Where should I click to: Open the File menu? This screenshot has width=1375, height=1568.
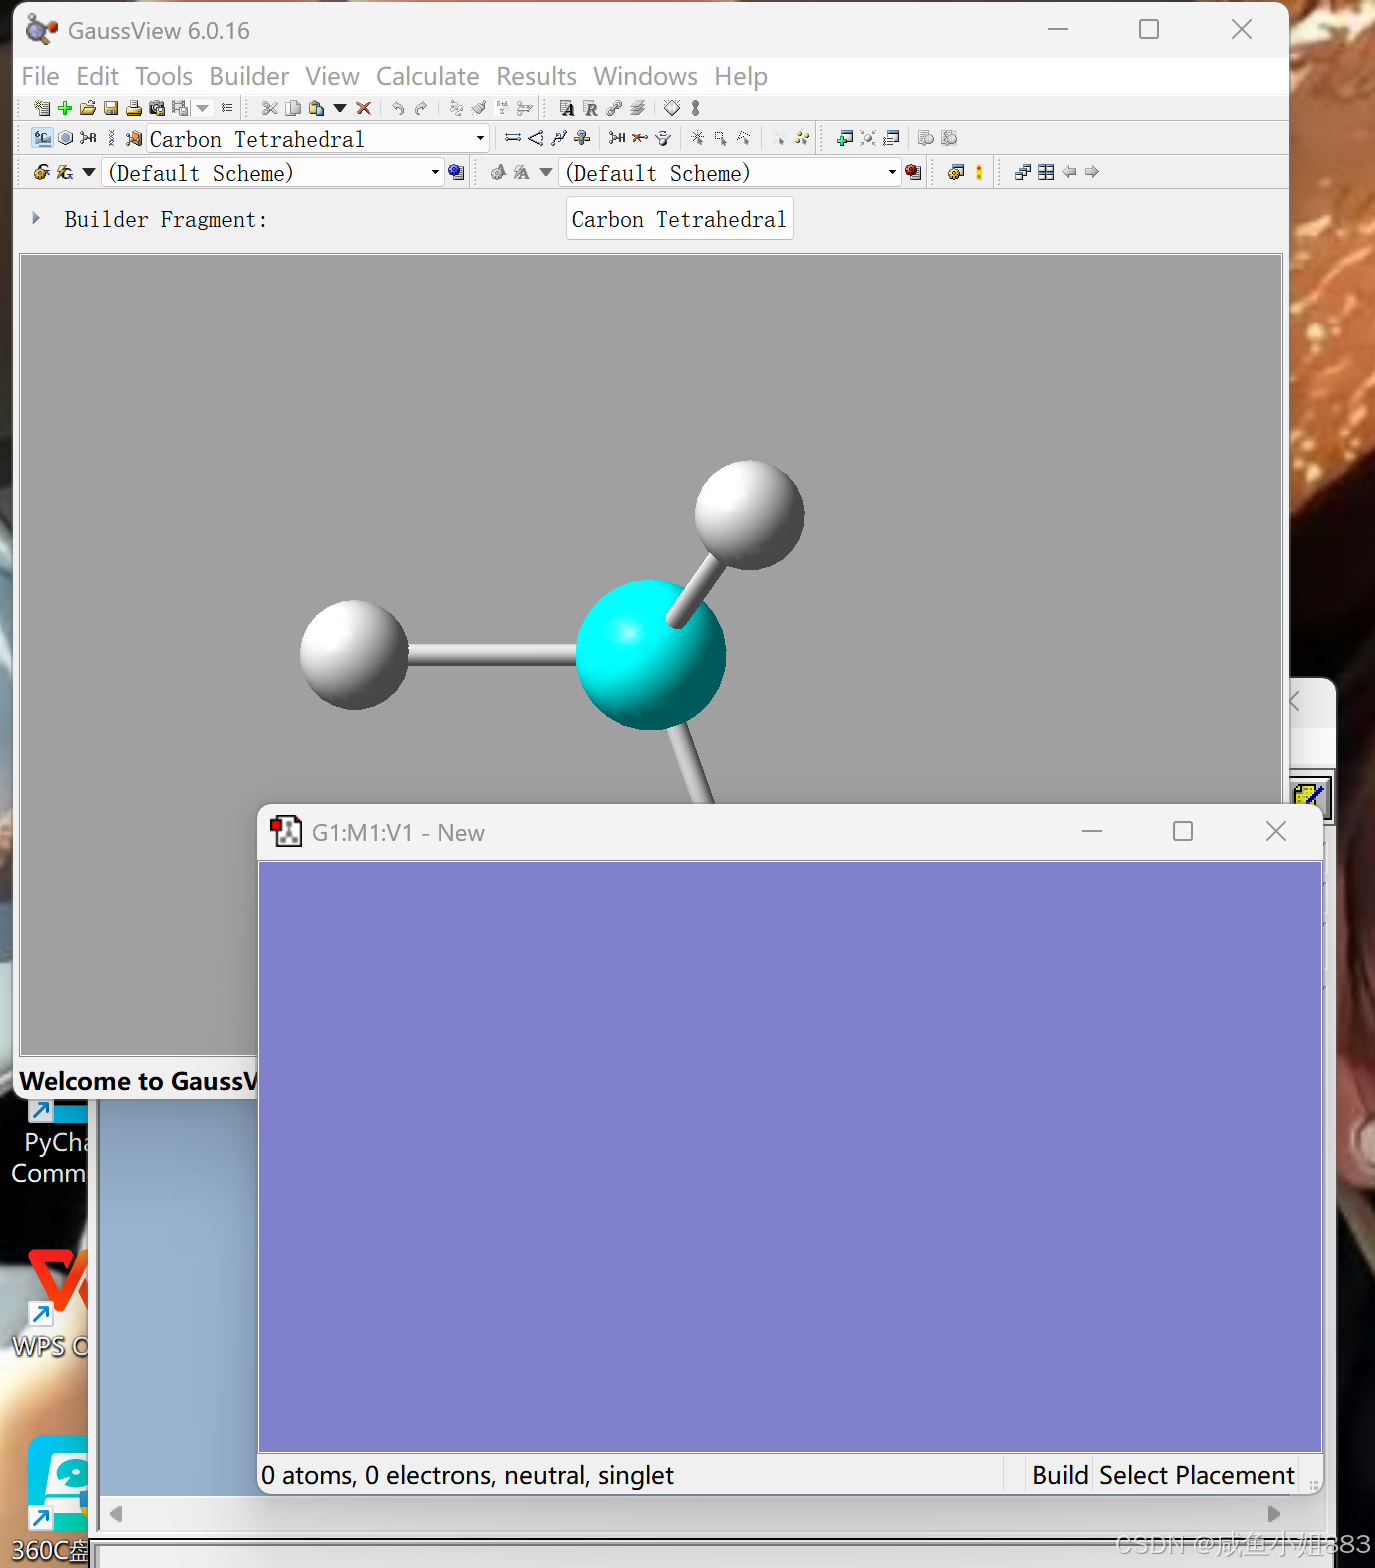(40, 76)
